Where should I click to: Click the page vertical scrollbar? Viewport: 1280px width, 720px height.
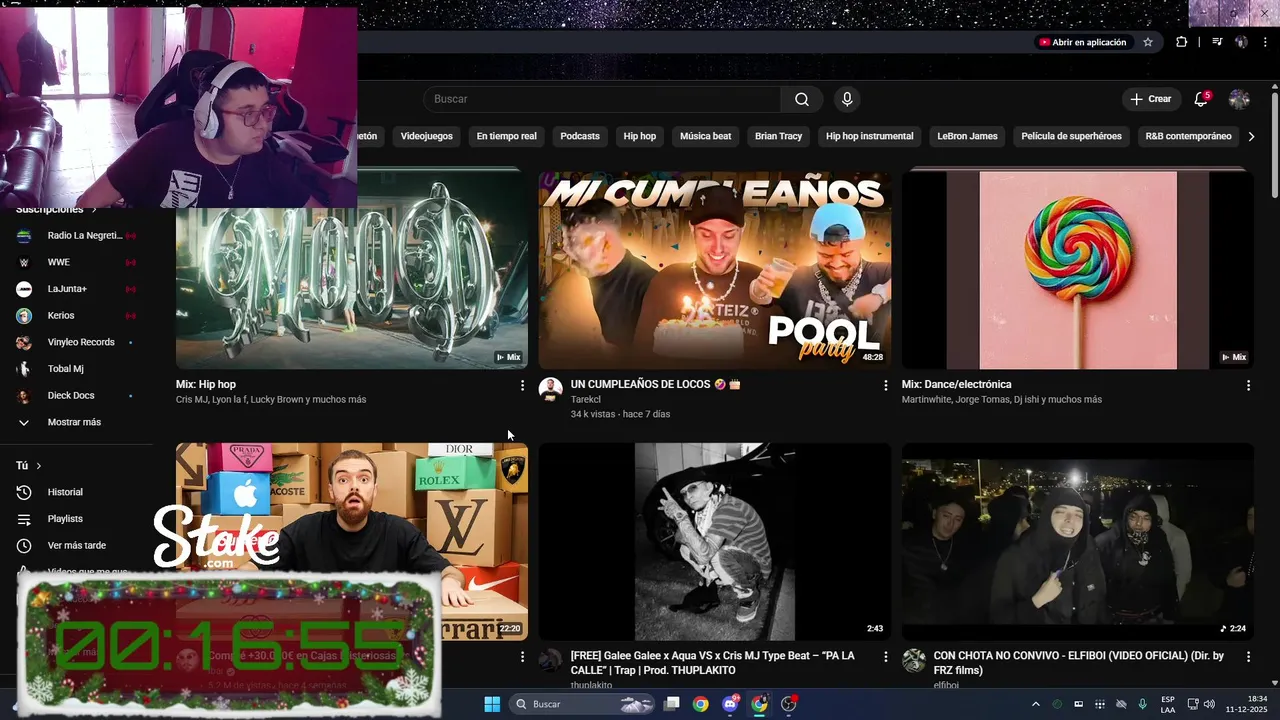1275,145
